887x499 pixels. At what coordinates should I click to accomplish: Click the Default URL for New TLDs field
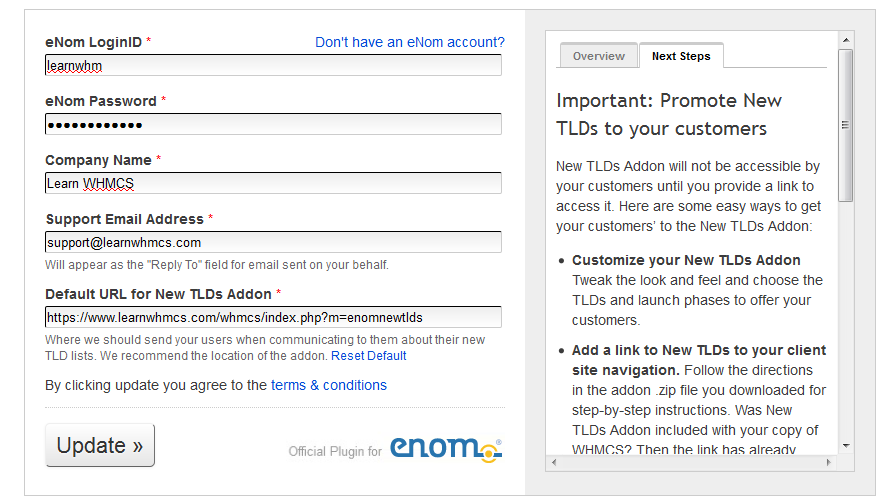(x=273, y=317)
